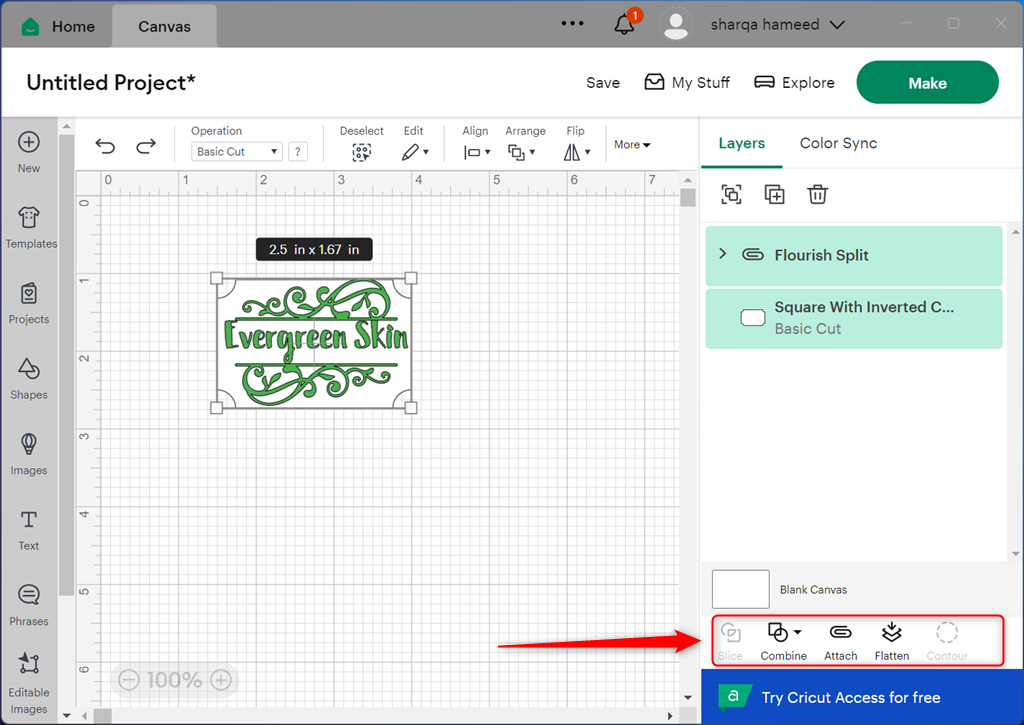Open the Shapes tool in sidebar

pyautogui.click(x=29, y=378)
